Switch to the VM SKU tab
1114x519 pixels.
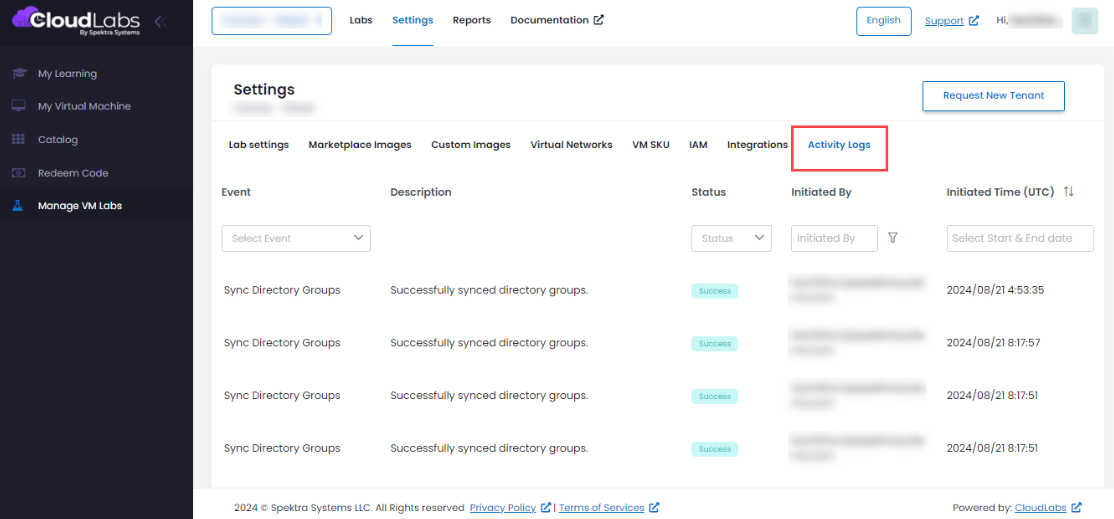[x=651, y=145]
